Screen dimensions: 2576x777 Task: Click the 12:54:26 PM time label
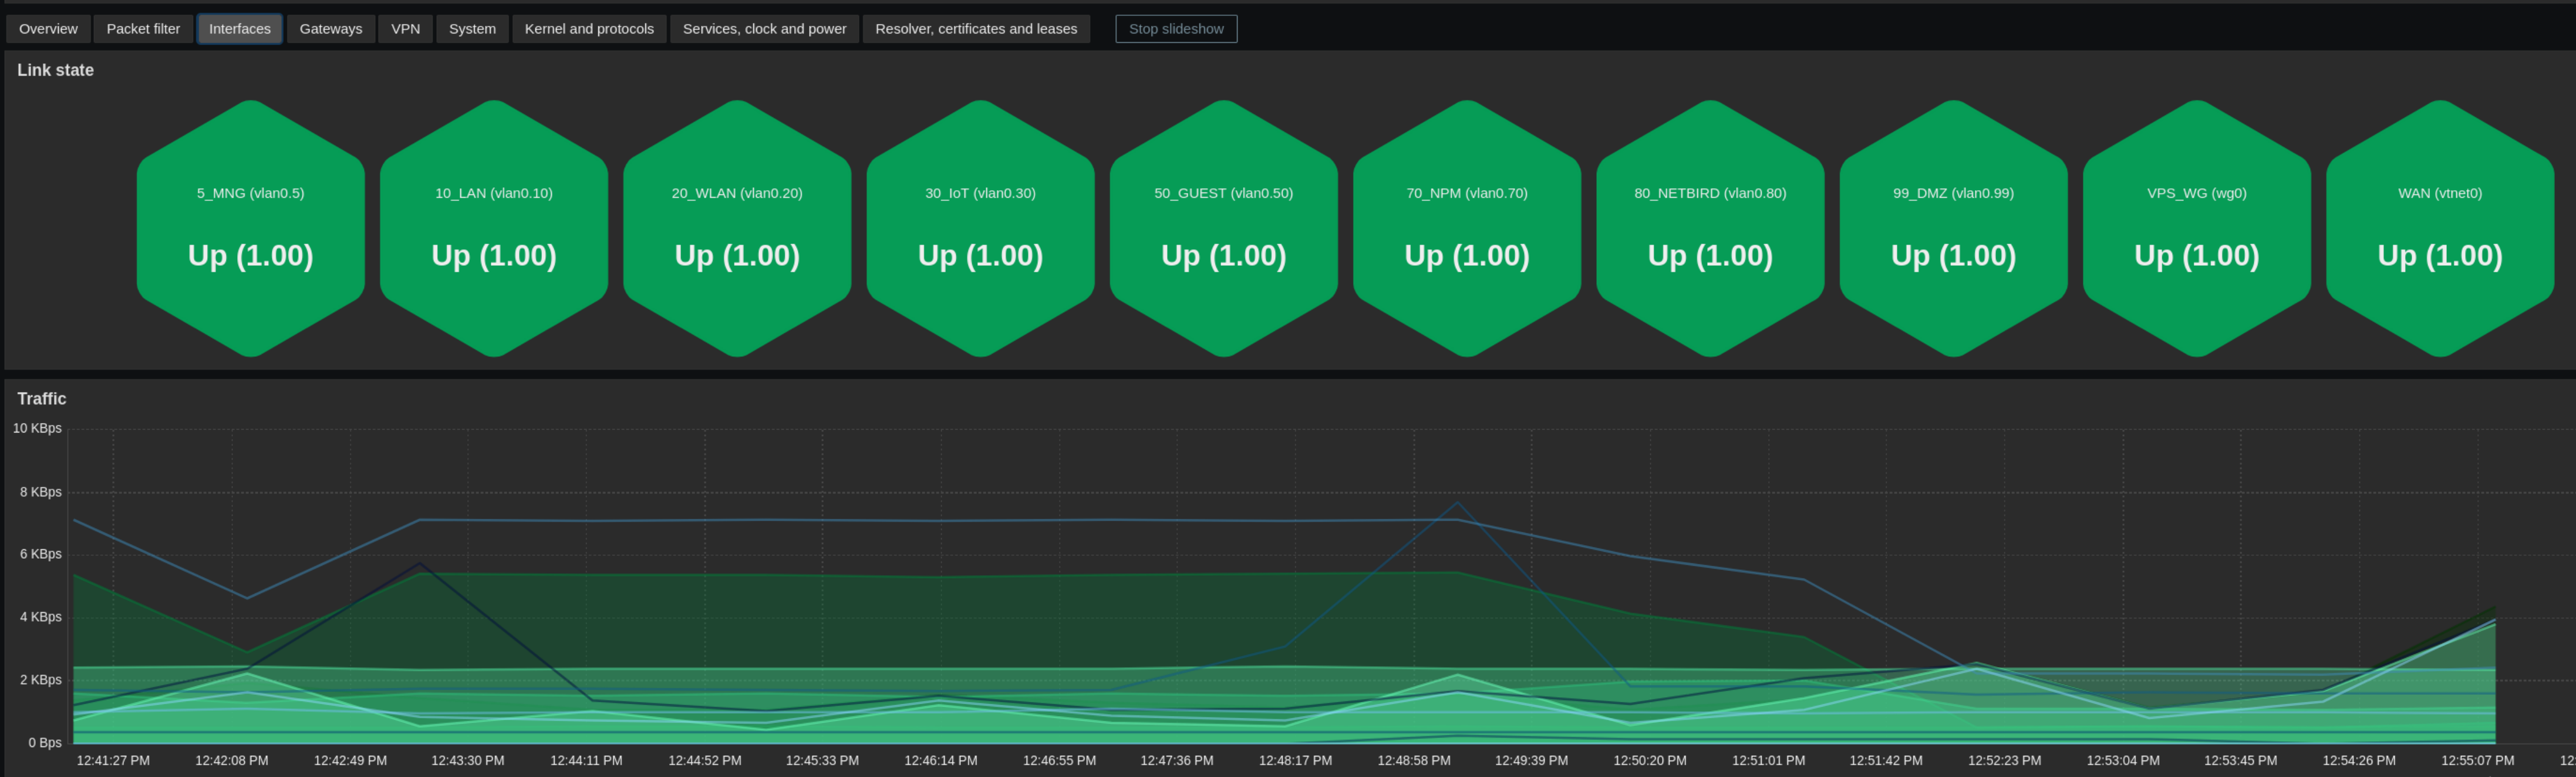coord(2359,761)
